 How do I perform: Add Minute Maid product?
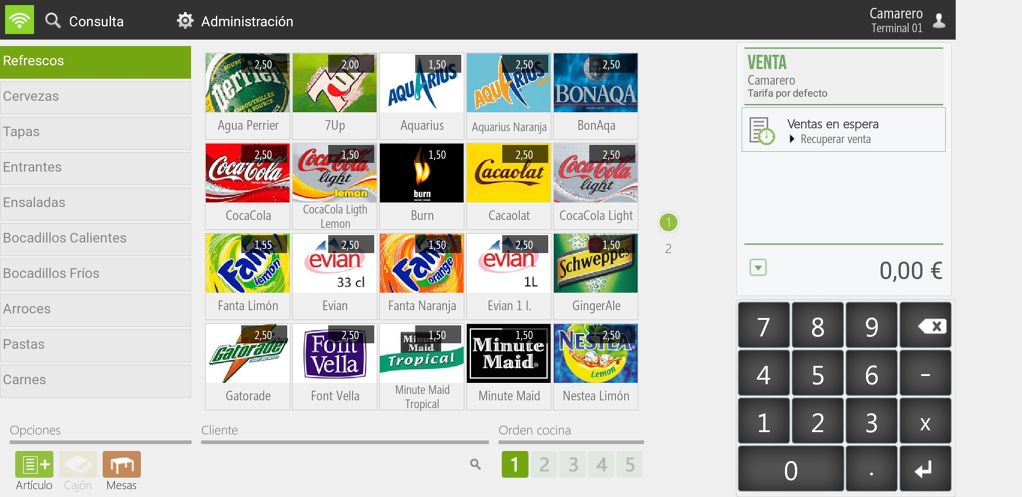[x=508, y=367]
